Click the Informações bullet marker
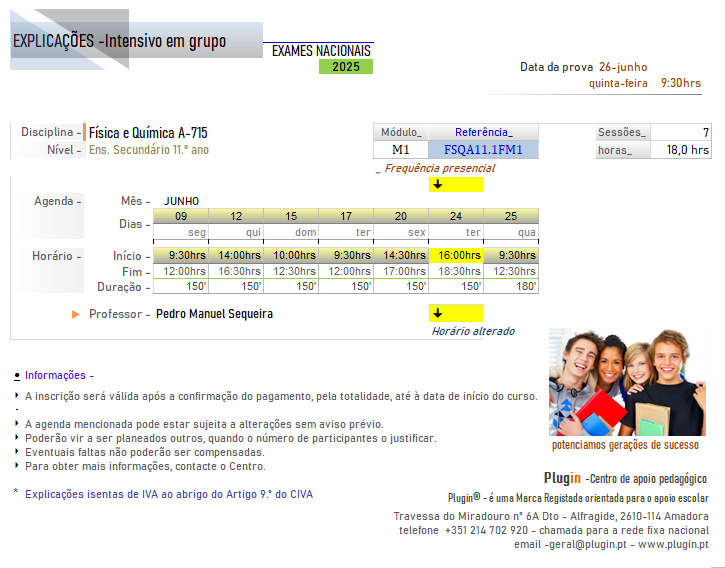 [x=17, y=376]
